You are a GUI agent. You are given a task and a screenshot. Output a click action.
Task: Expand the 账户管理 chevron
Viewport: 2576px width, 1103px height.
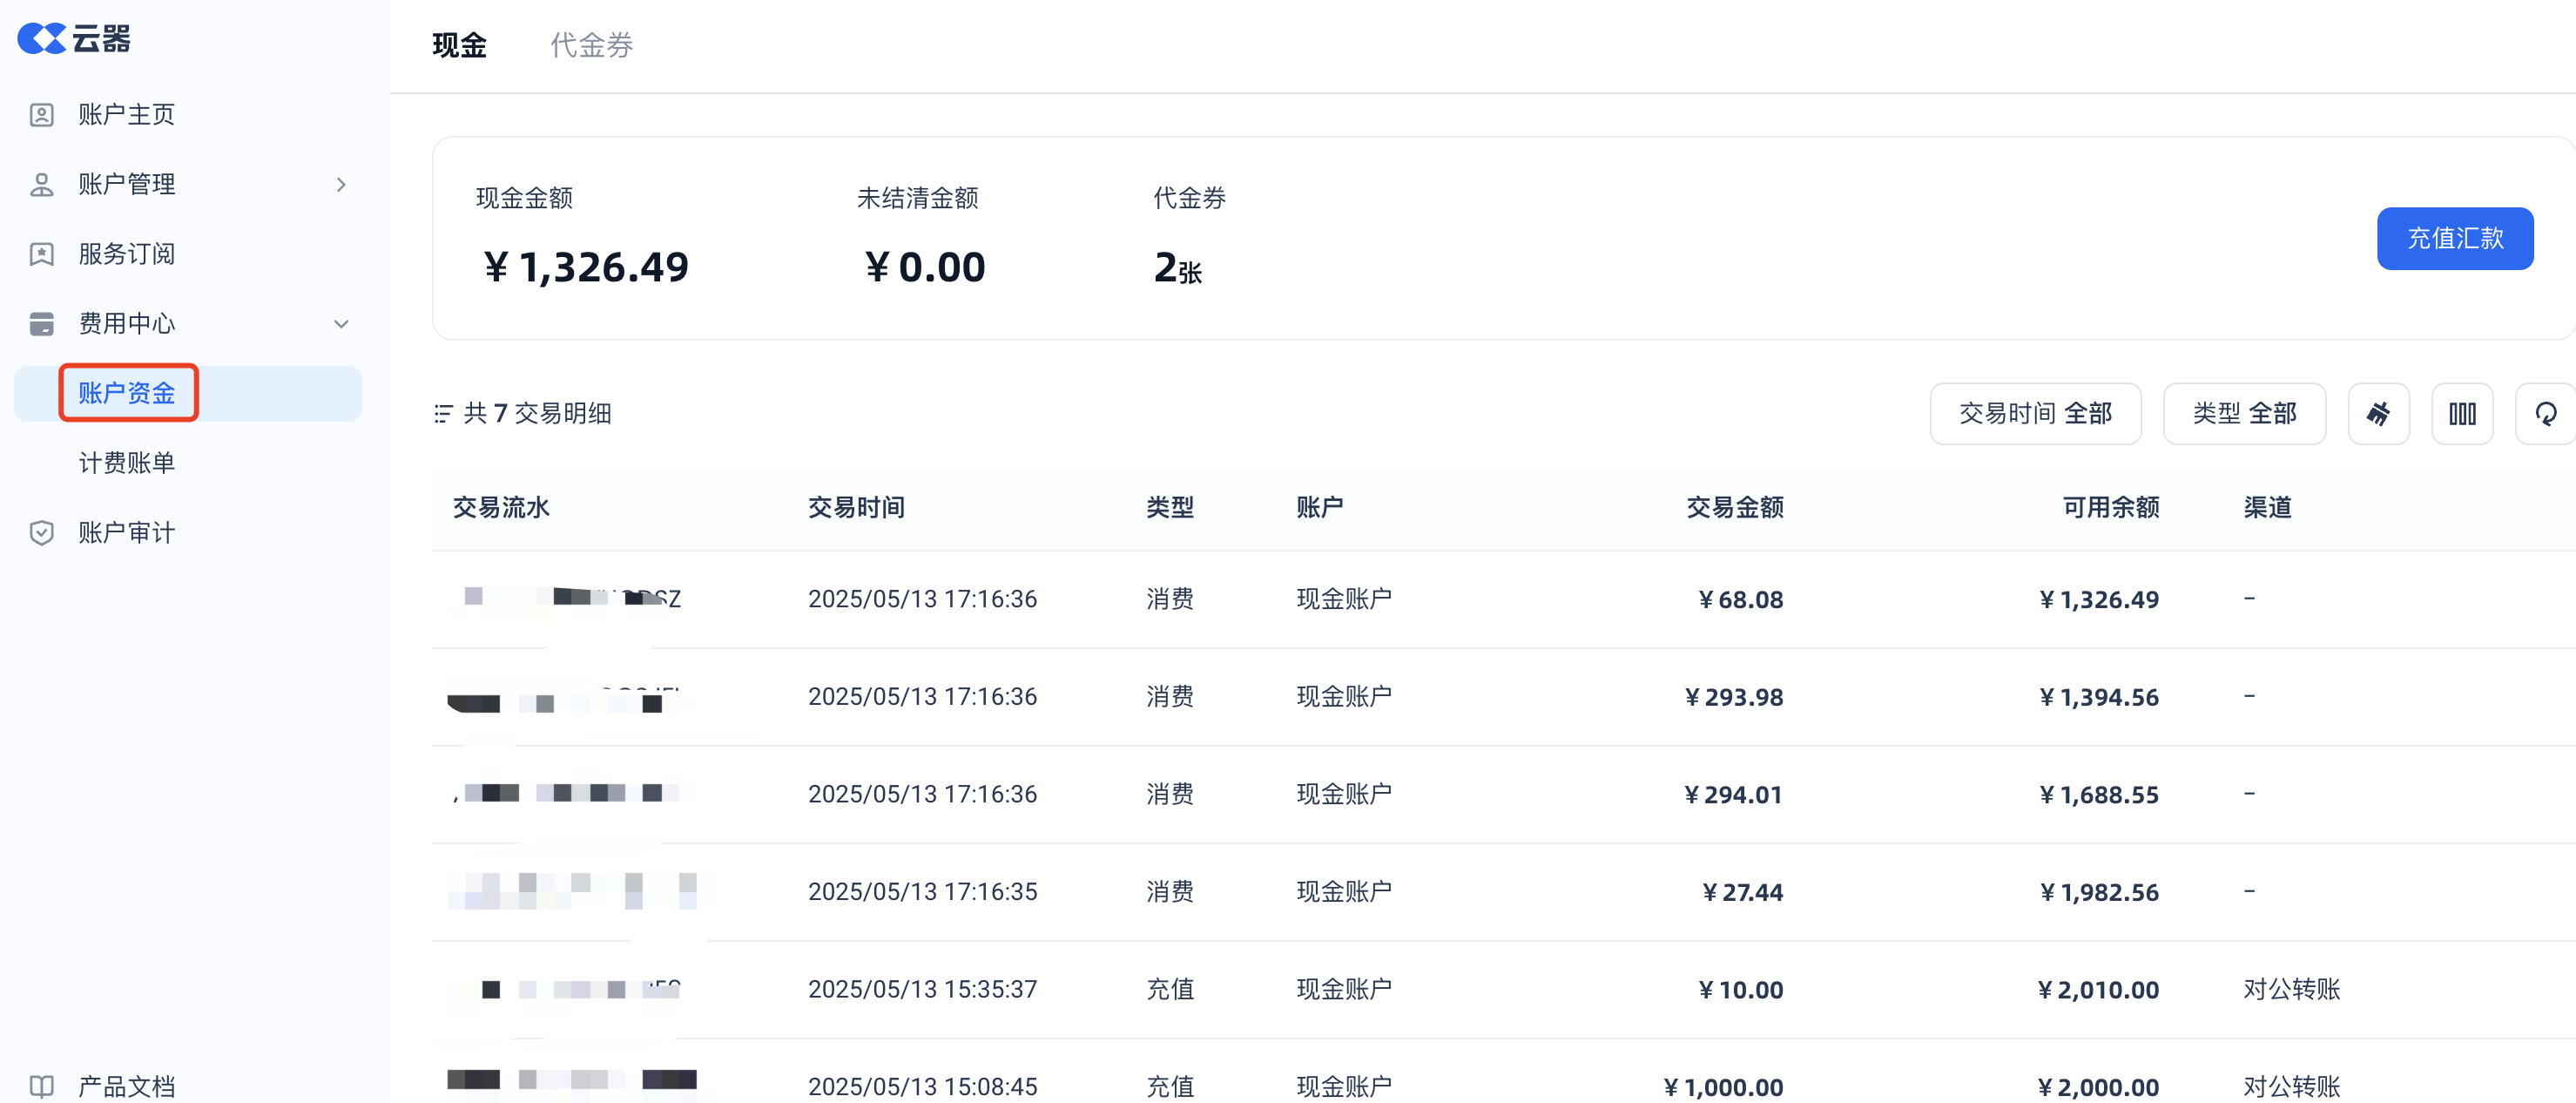[341, 185]
